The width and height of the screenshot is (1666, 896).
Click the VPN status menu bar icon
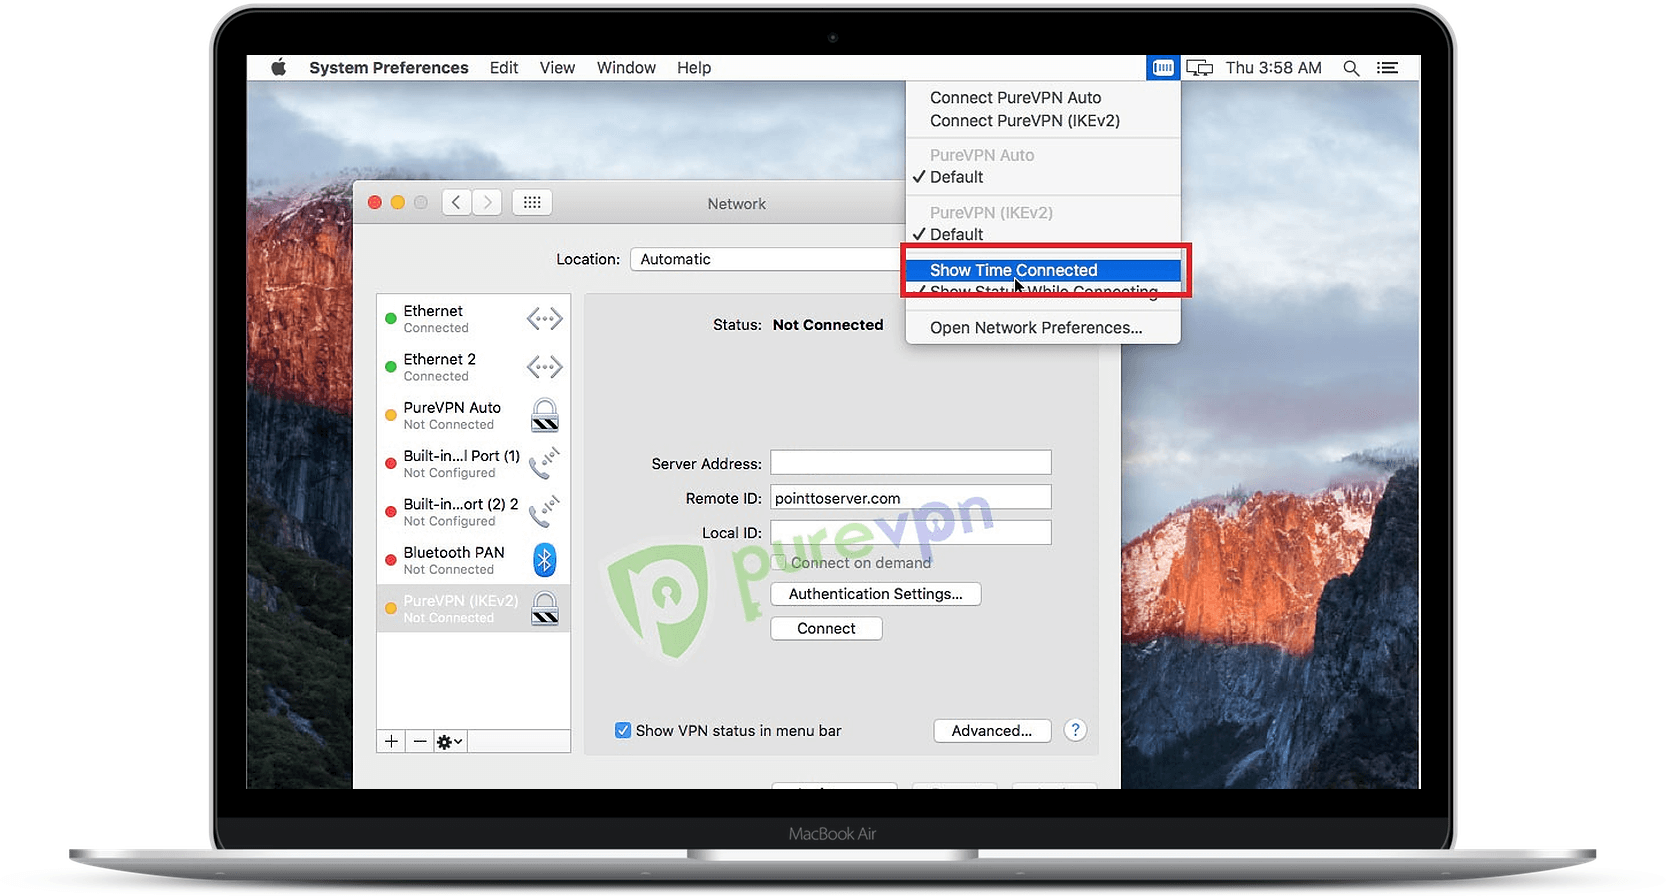click(1163, 68)
